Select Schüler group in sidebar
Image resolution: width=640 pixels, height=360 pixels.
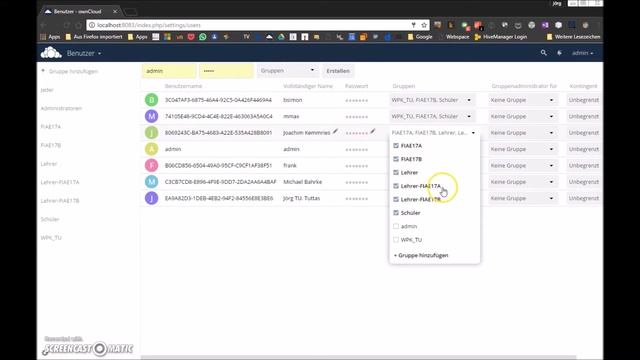point(50,219)
